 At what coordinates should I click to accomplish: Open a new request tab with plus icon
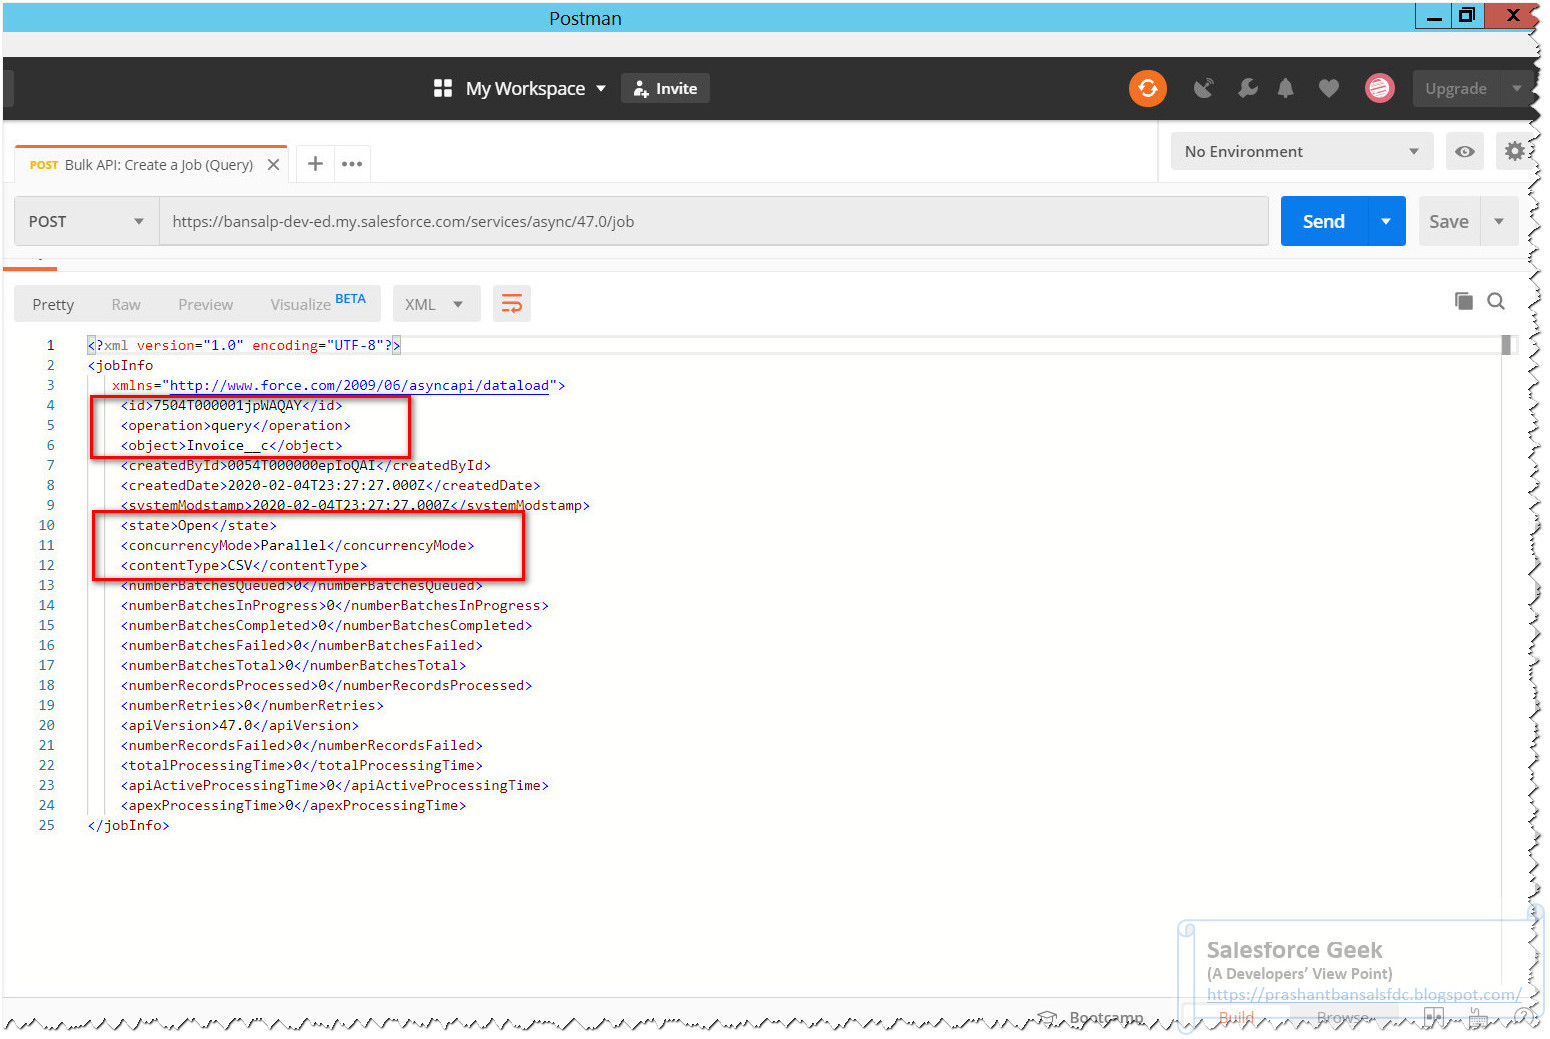(x=315, y=163)
